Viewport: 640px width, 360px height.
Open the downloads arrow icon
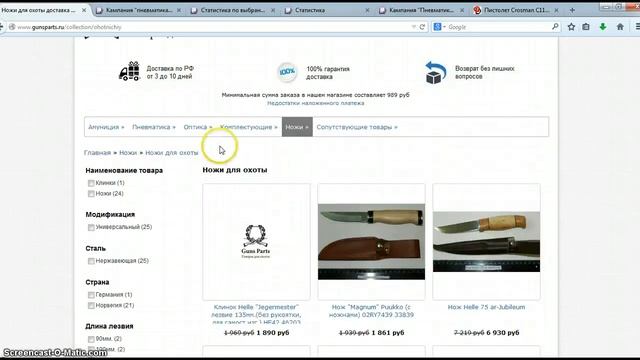(x=602, y=27)
